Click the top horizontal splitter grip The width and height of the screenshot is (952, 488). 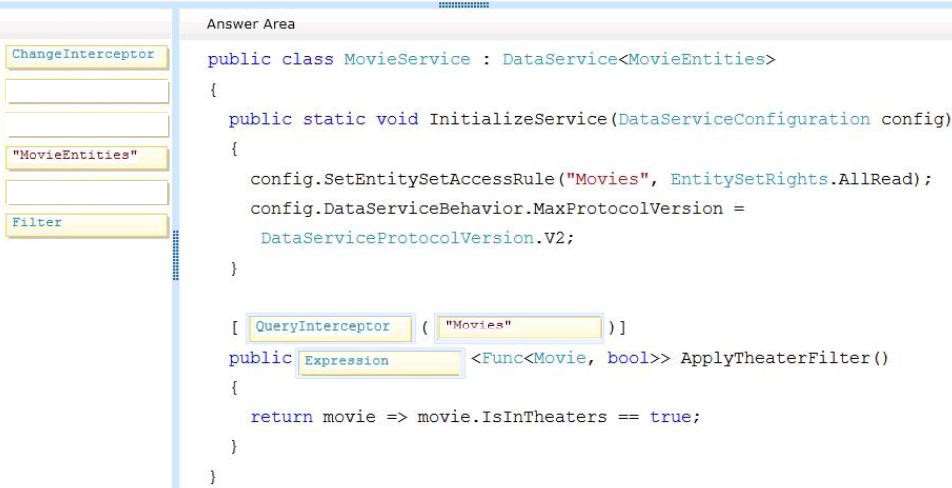click(x=464, y=4)
